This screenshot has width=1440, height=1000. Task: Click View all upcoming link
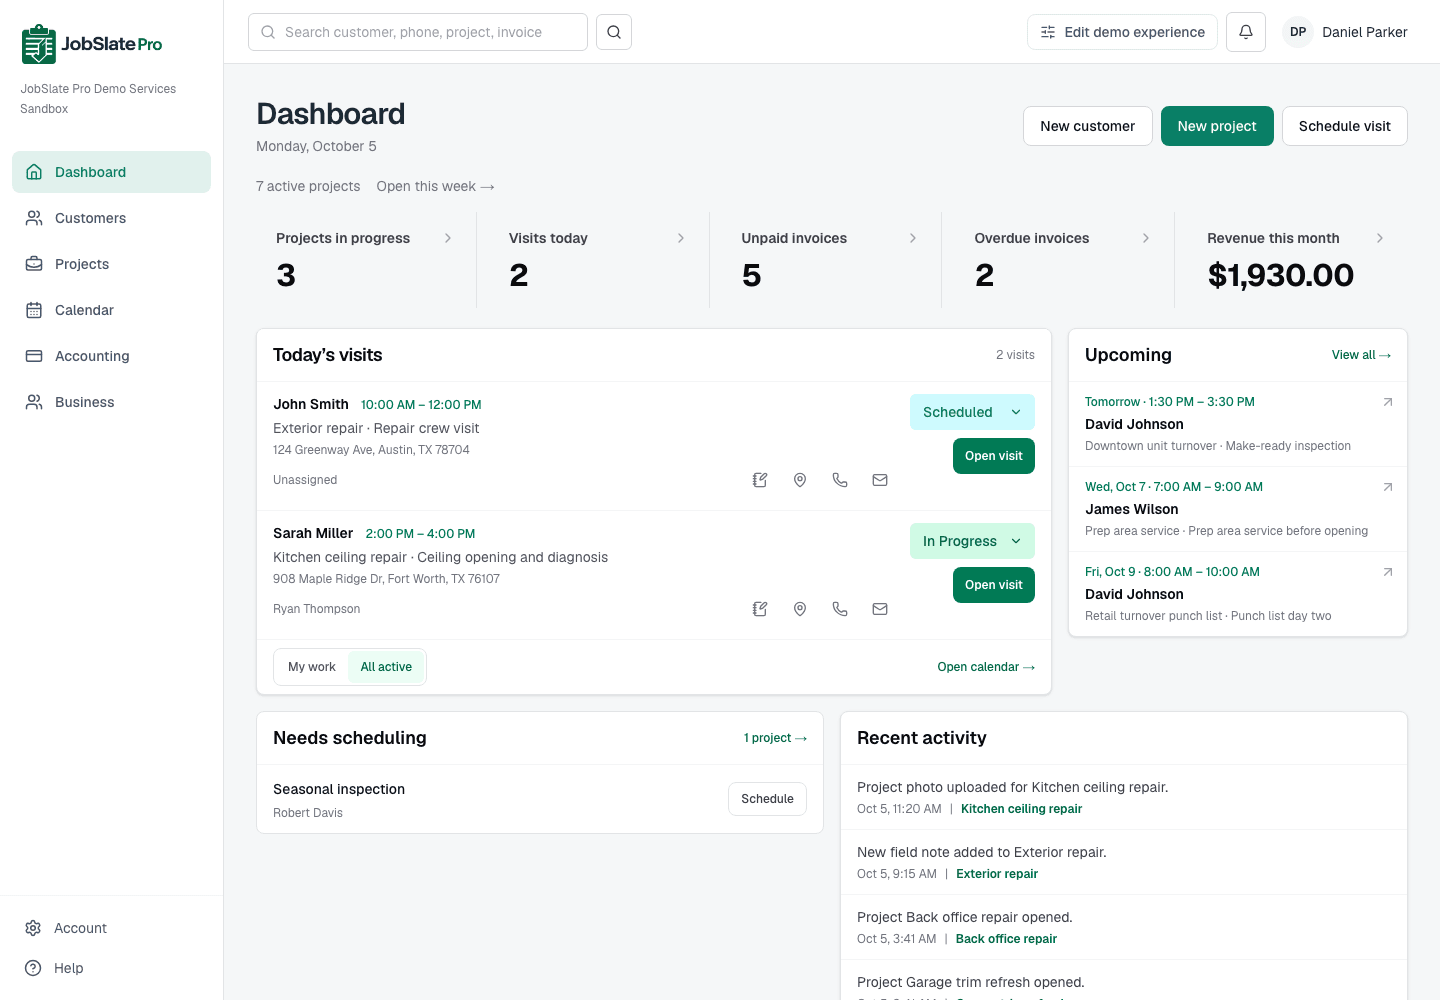[x=1361, y=355]
